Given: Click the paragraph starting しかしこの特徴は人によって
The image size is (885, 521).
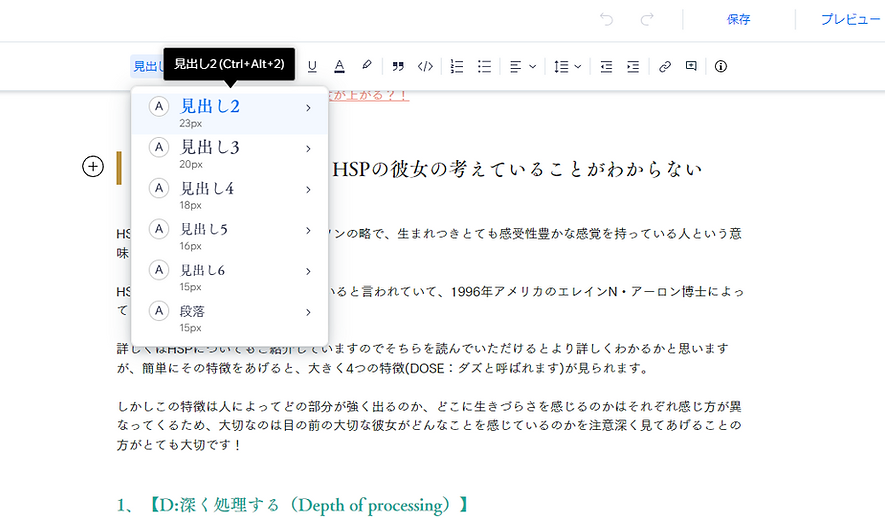Looking at the screenshot, I should tap(429, 426).
